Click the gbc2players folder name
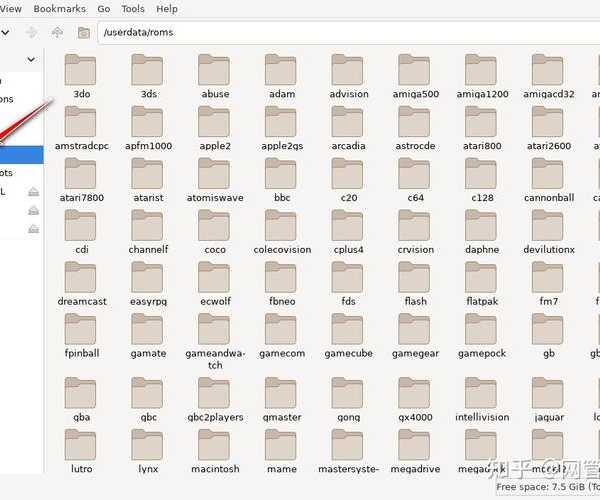This screenshot has width=600, height=500. pos(215,417)
